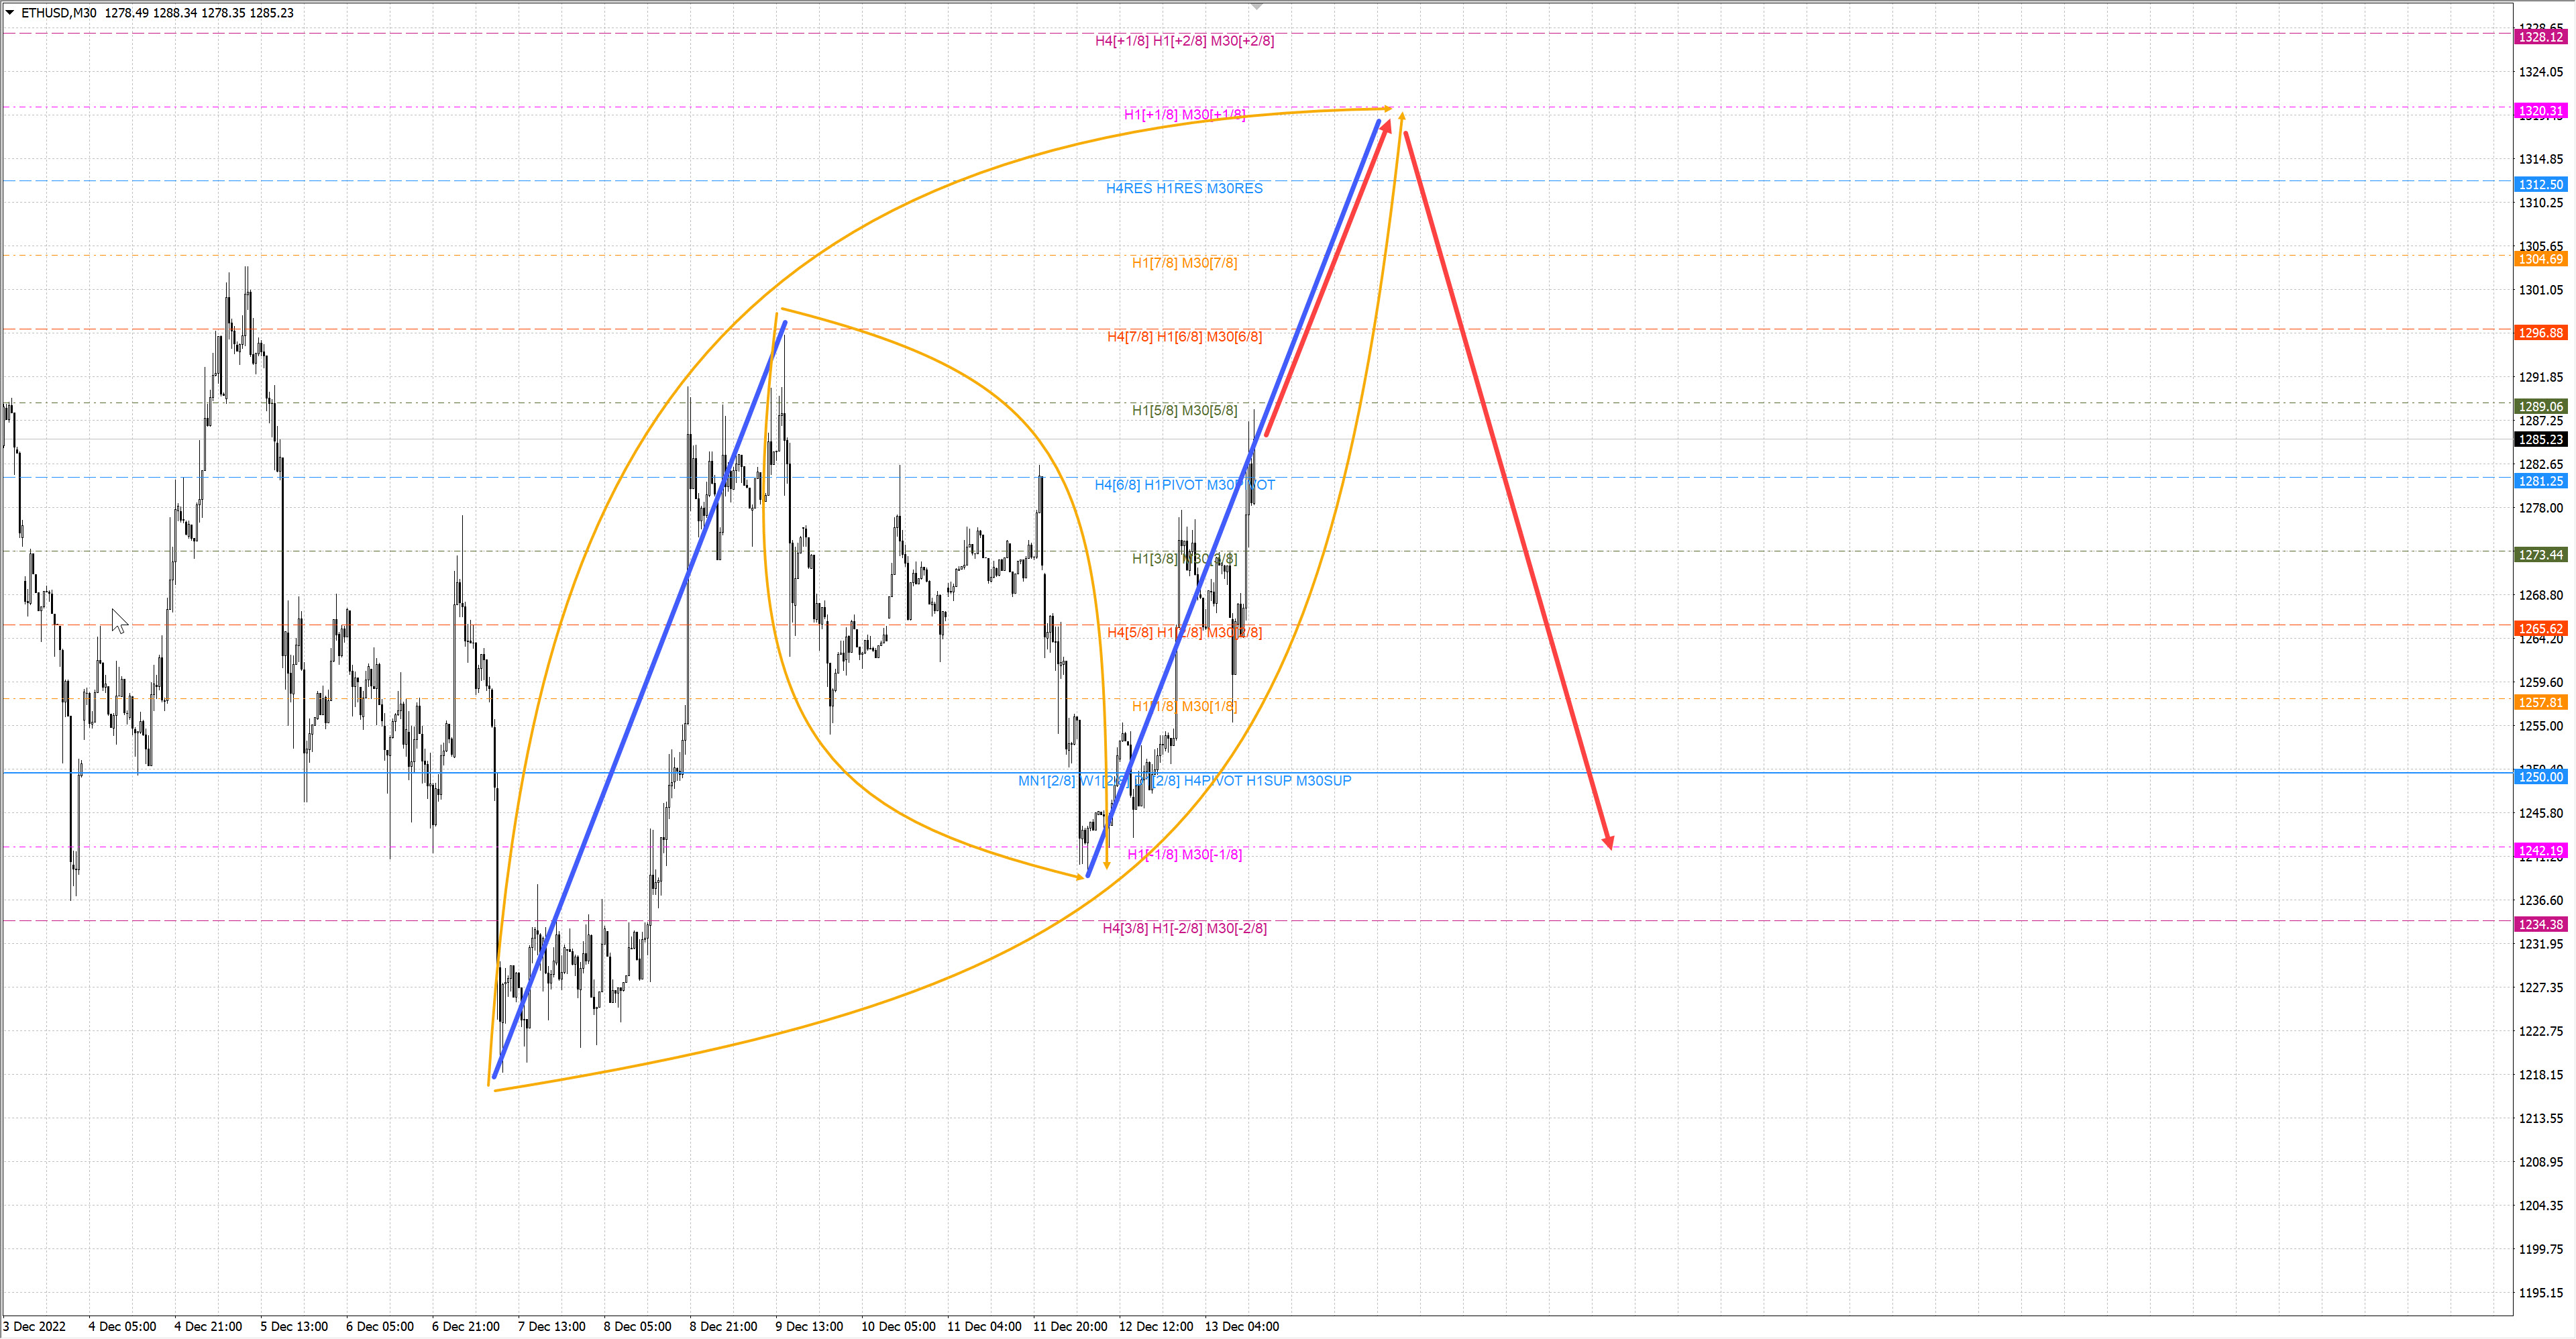The image size is (2576, 1339).
Task: Click the gray chart shift marker at top
Action: [x=1257, y=6]
